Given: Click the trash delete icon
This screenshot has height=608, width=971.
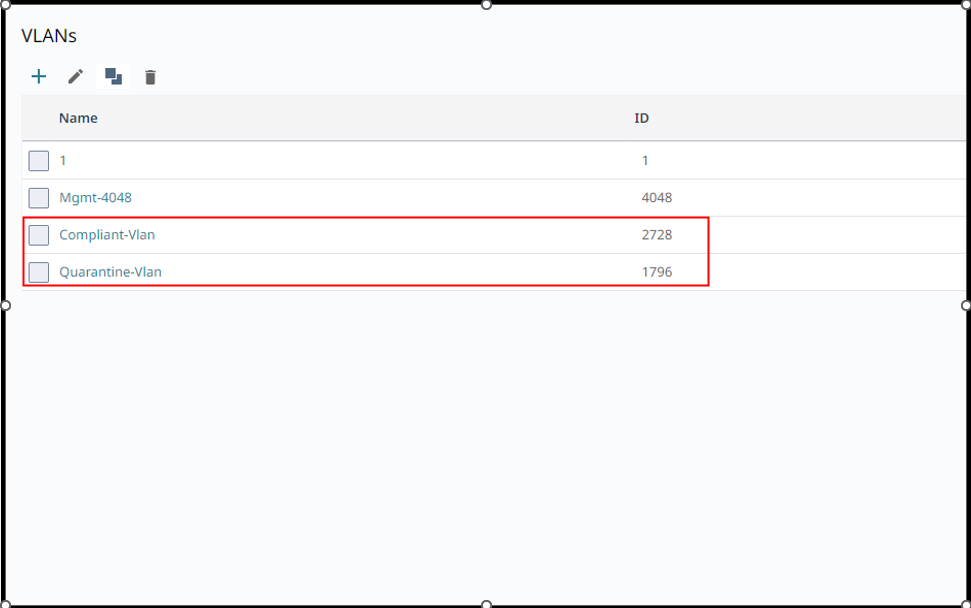Looking at the screenshot, I should click(x=150, y=77).
